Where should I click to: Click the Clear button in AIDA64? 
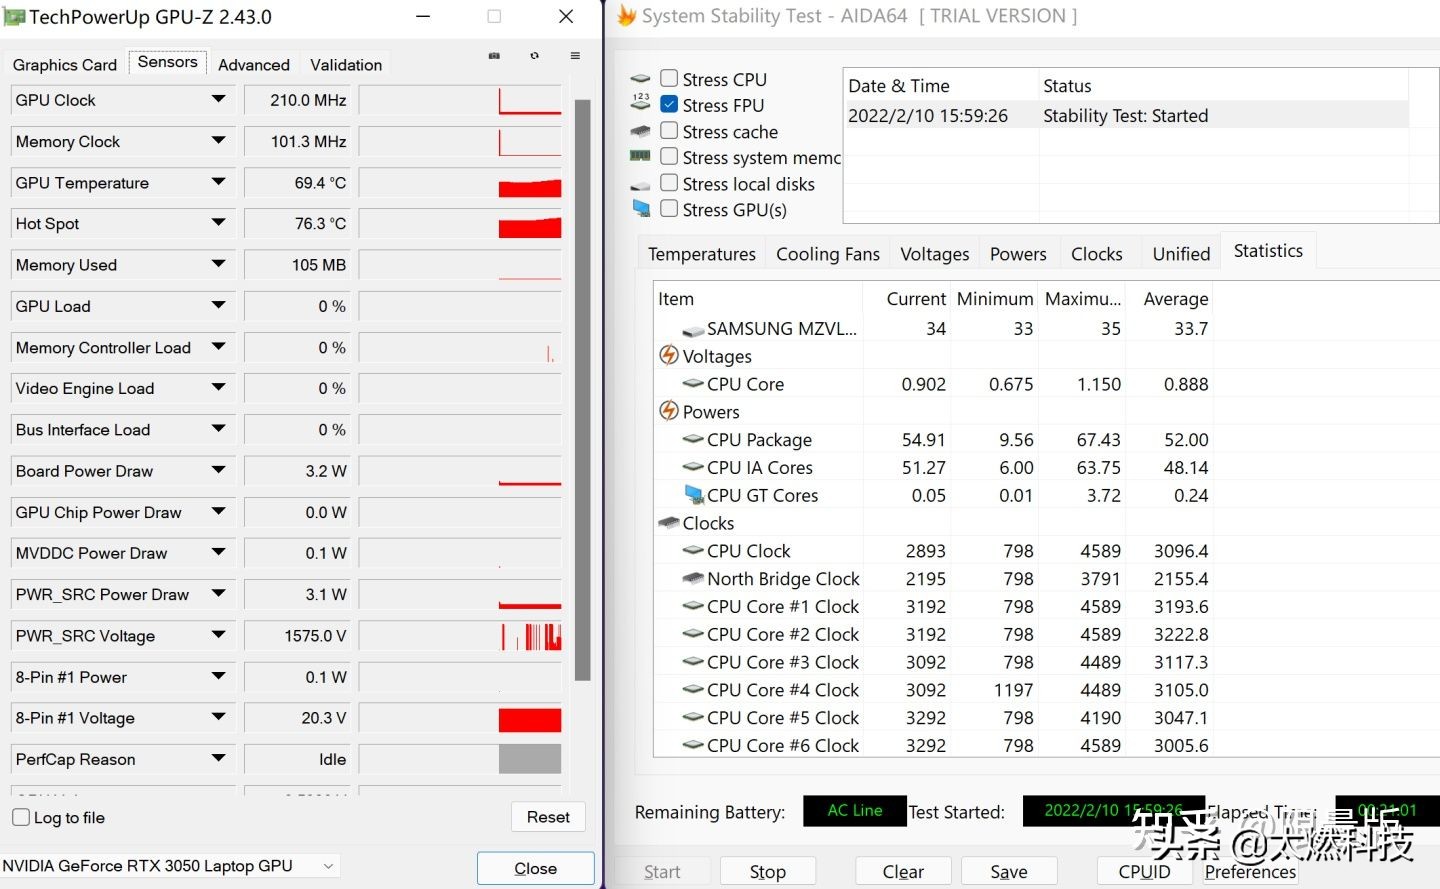903,872
